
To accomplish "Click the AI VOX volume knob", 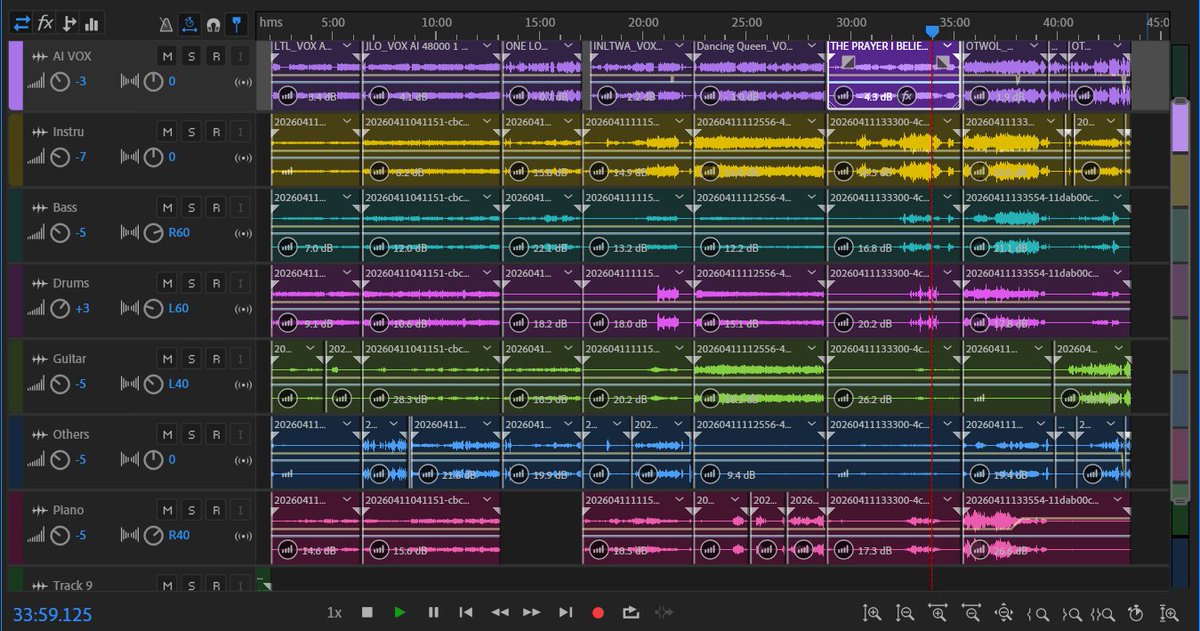I will click(x=60, y=81).
